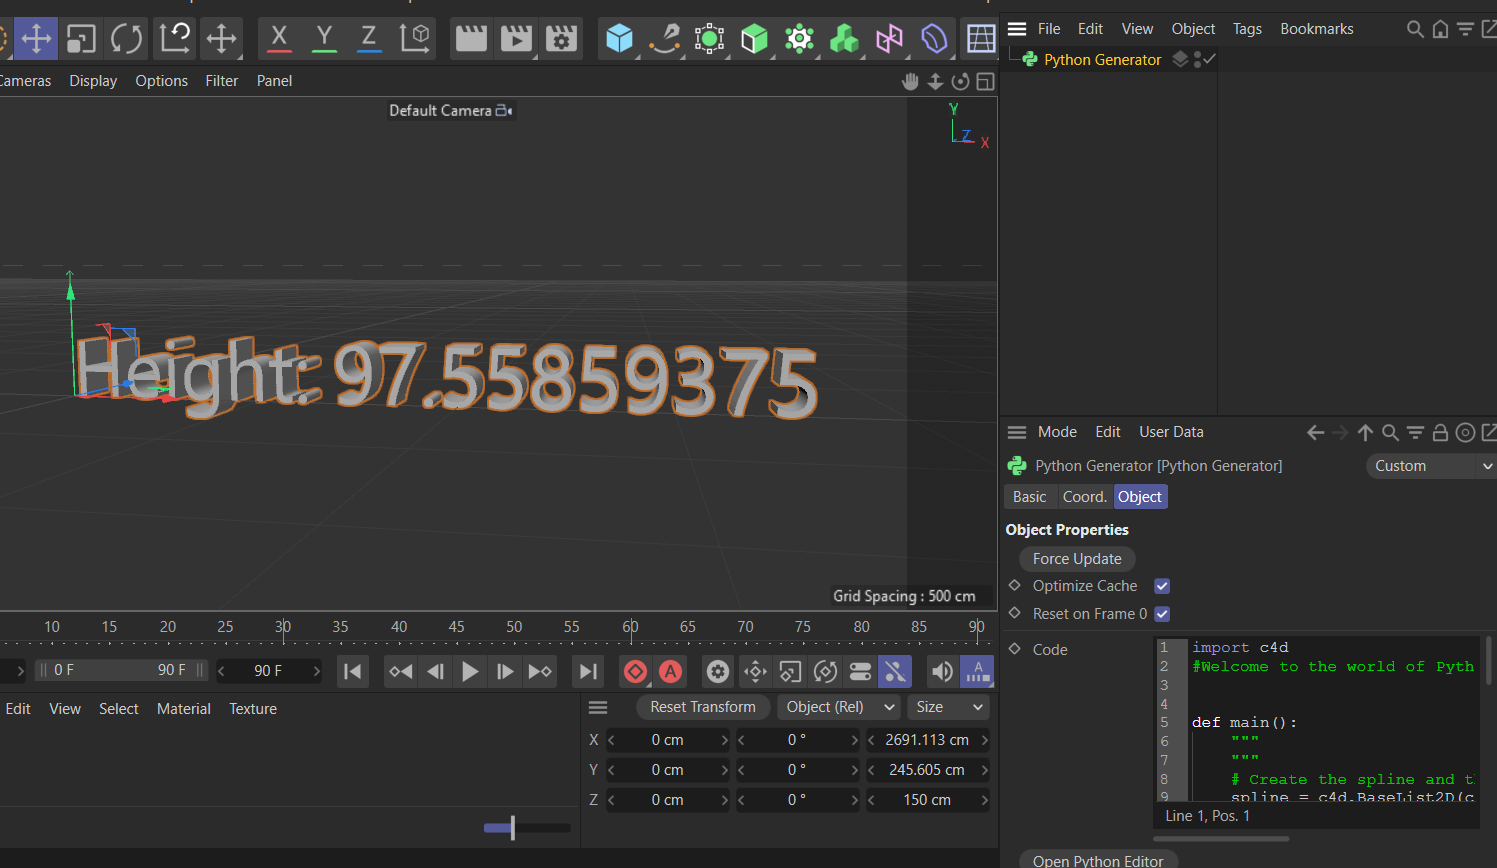Screen dimensions: 1497x868
Task: Click X position 0 cm field
Action: tap(668, 740)
